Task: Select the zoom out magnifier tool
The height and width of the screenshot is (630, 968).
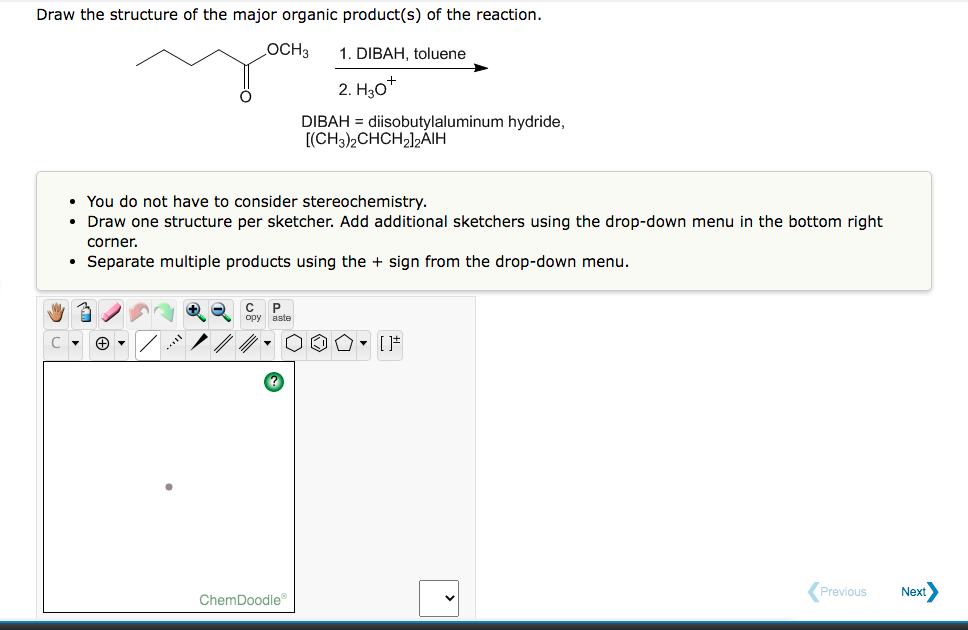Action: point(220,312)
